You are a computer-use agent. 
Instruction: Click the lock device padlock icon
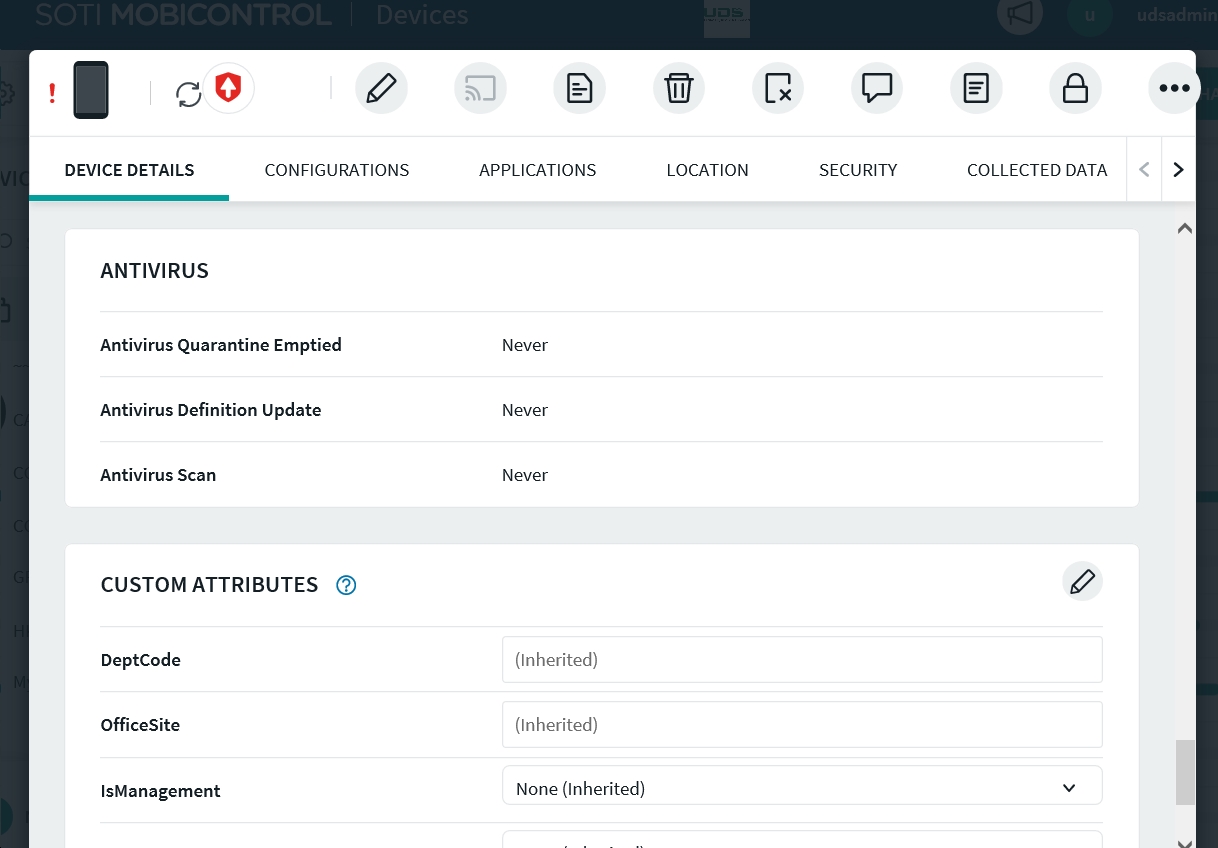(1075, 89)
